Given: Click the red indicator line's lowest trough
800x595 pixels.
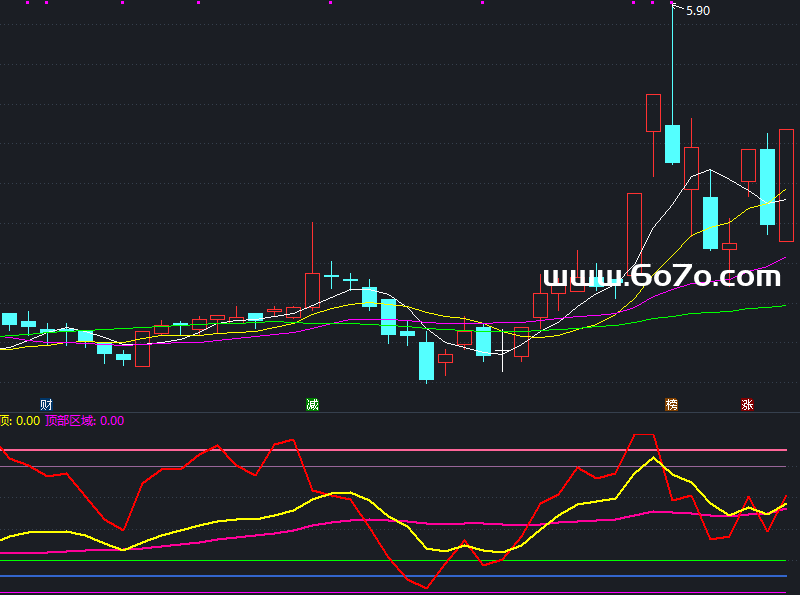Looking at the screenshot, I should pos(427,587).
